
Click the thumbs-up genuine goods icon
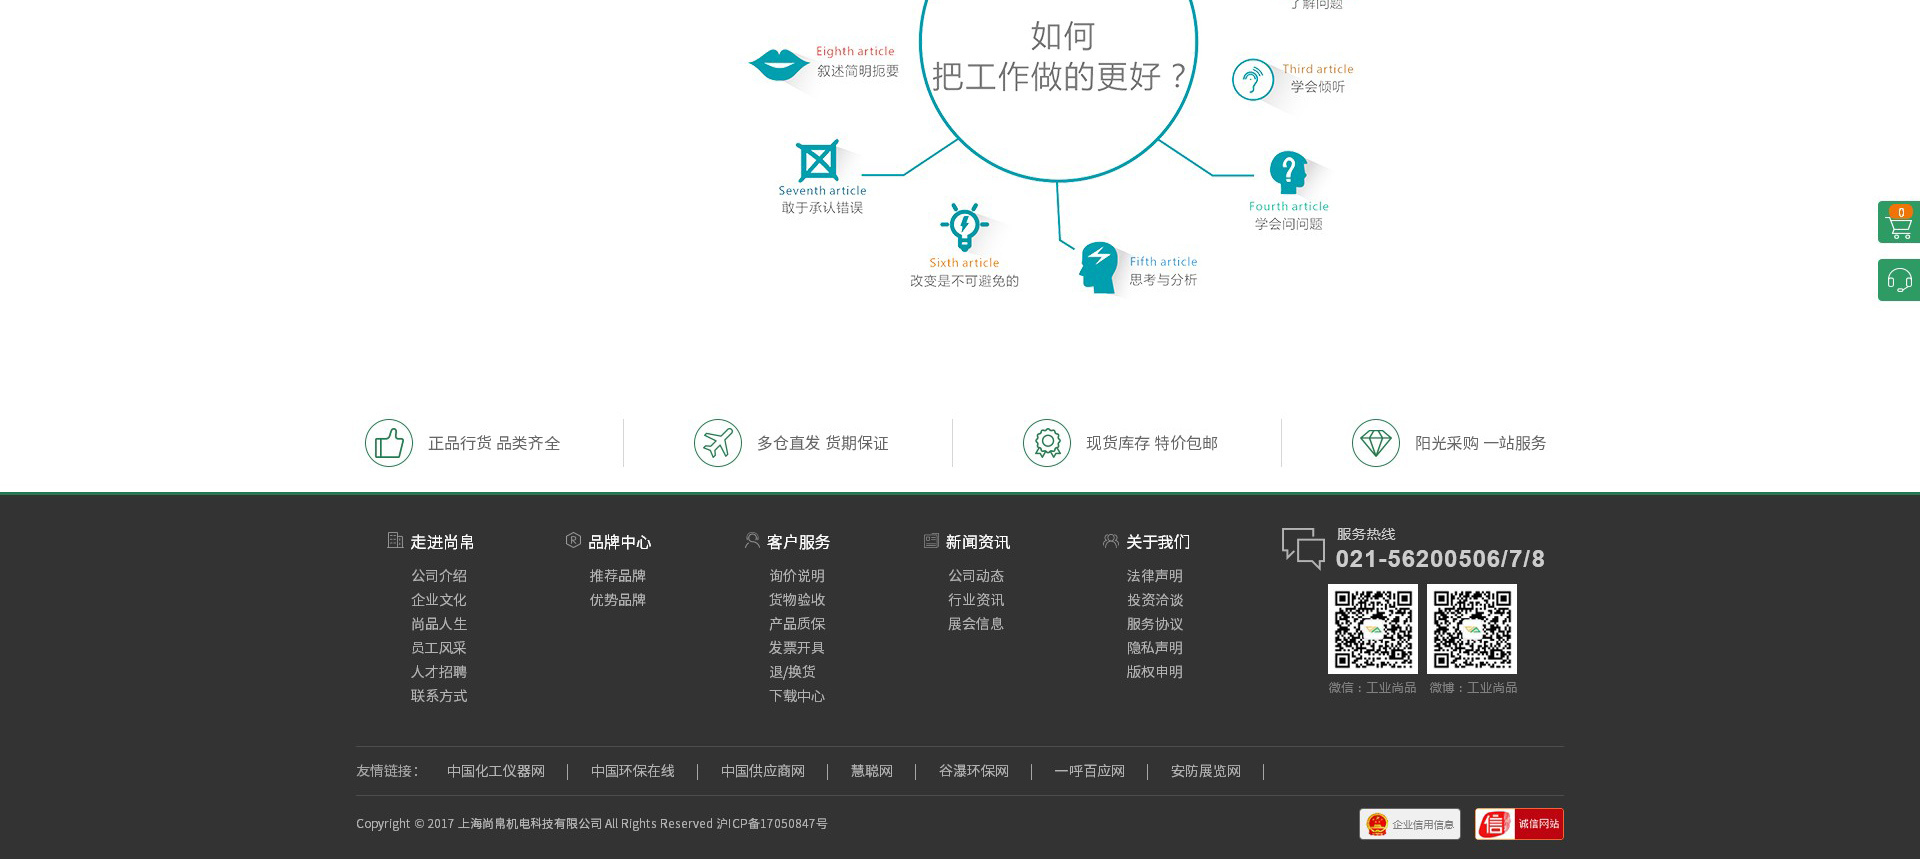389,443
